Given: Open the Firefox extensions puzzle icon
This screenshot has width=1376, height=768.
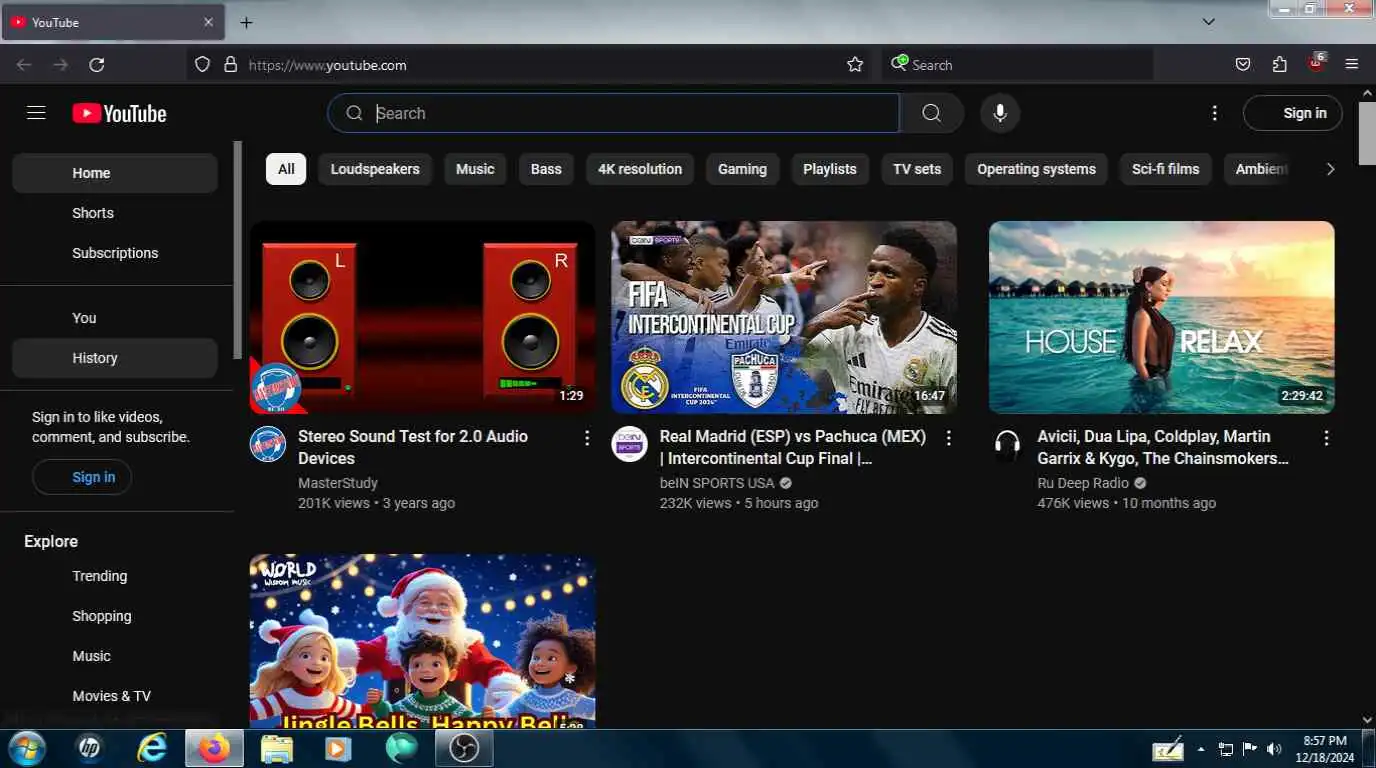Looking at the screenshot, I should click(x=1280, y=65).
